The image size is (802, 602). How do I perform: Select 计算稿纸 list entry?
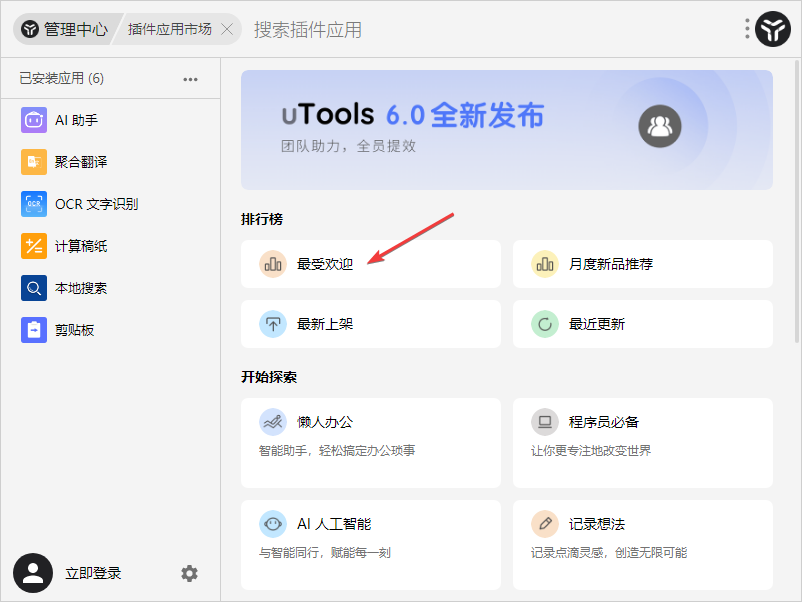(x=110, y=246)
